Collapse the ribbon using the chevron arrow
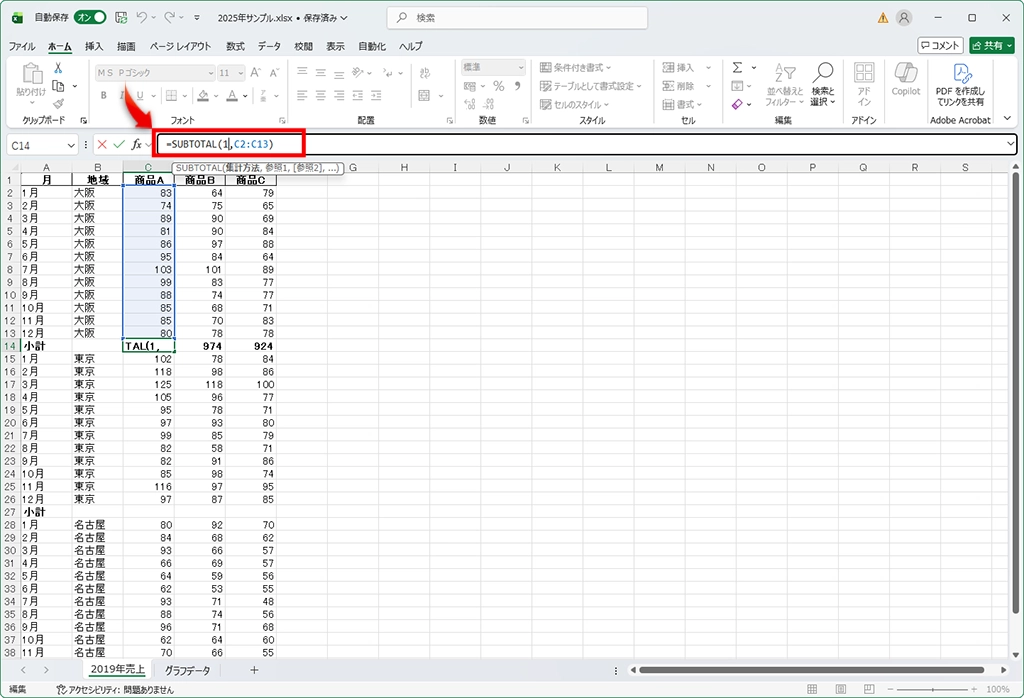1024x698 pixels. [1008, 120]
